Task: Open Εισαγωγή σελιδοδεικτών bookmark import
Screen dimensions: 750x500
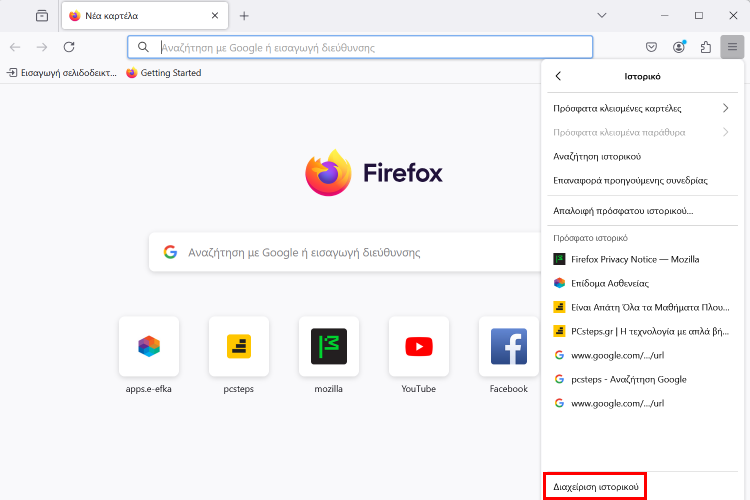Action: point(62,73)
